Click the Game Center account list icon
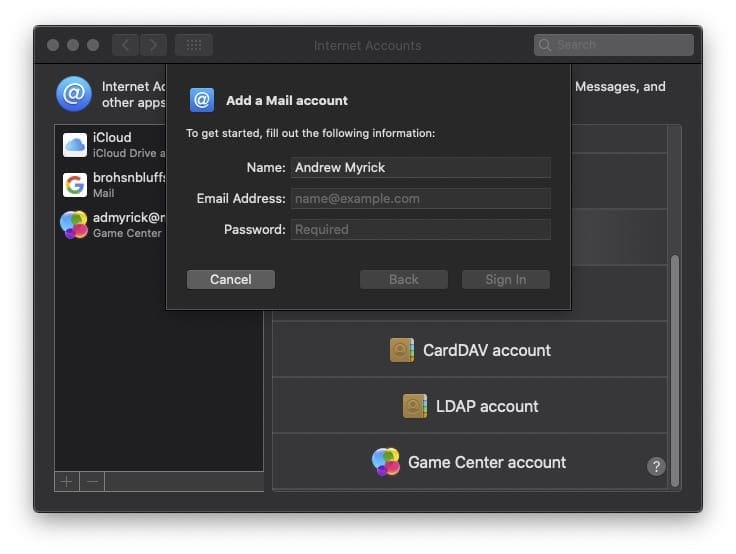 (x=386, y=462)
